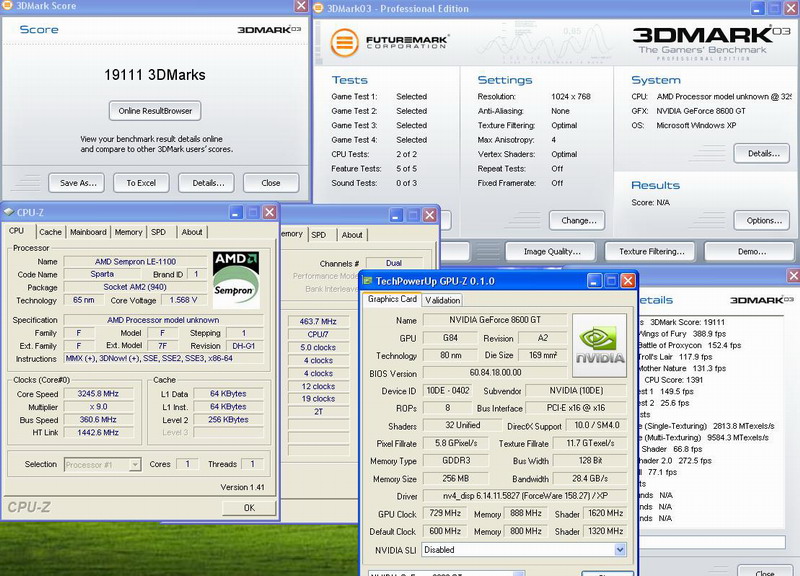Click the Core Voltage value 1.568 V
This screenshot has height=576, width=800.
(183, 300)
